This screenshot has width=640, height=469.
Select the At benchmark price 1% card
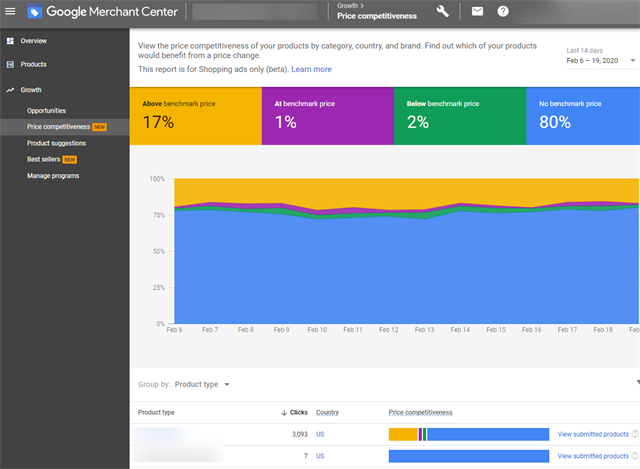click(328, 116)
